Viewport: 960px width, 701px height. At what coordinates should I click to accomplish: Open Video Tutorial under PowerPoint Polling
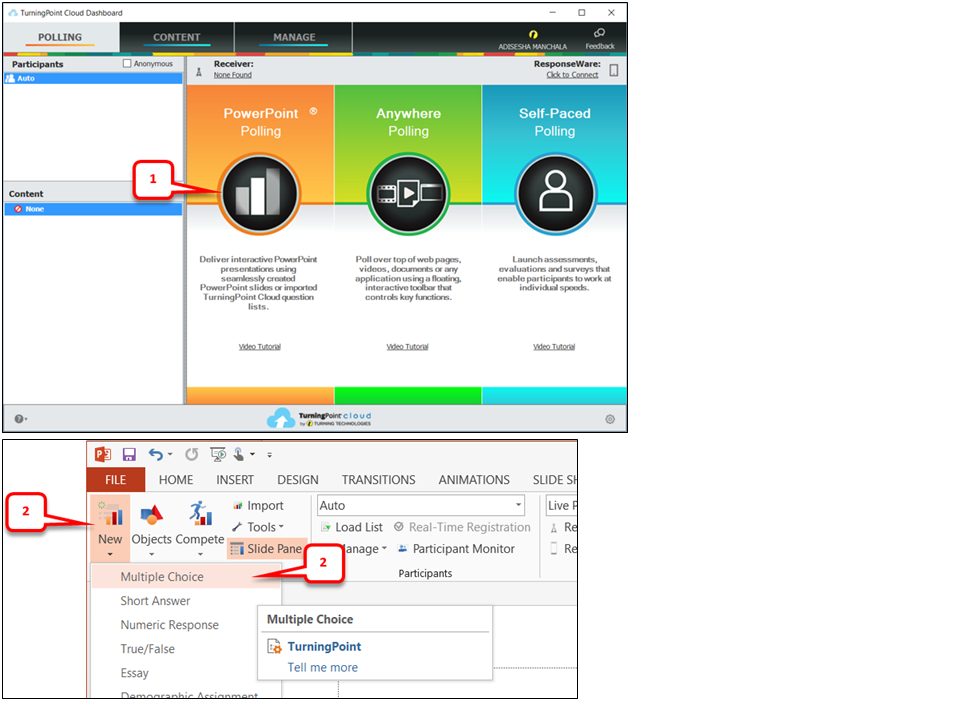[260, 347]
